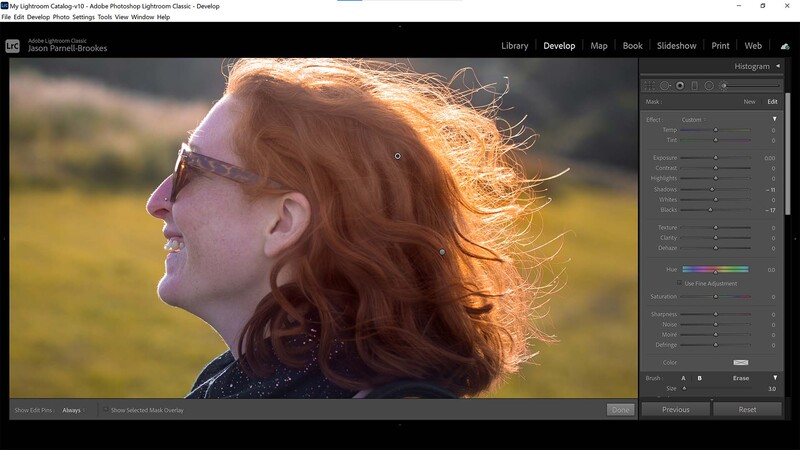Image resolution: width=800 pixels, height=450 pixels.
Task: Collapse the bottom filmstrip panel arrow
Action: (x=400, y=424)
